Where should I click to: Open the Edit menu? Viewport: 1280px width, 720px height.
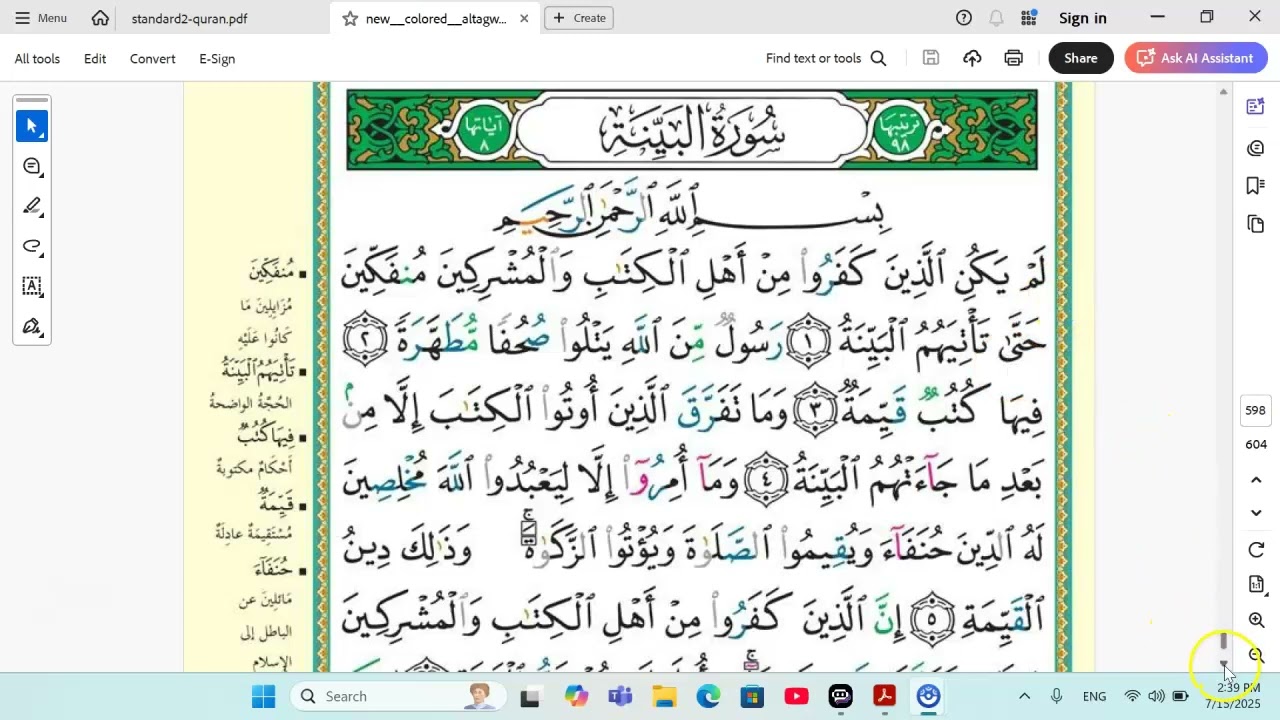[95, 58]
